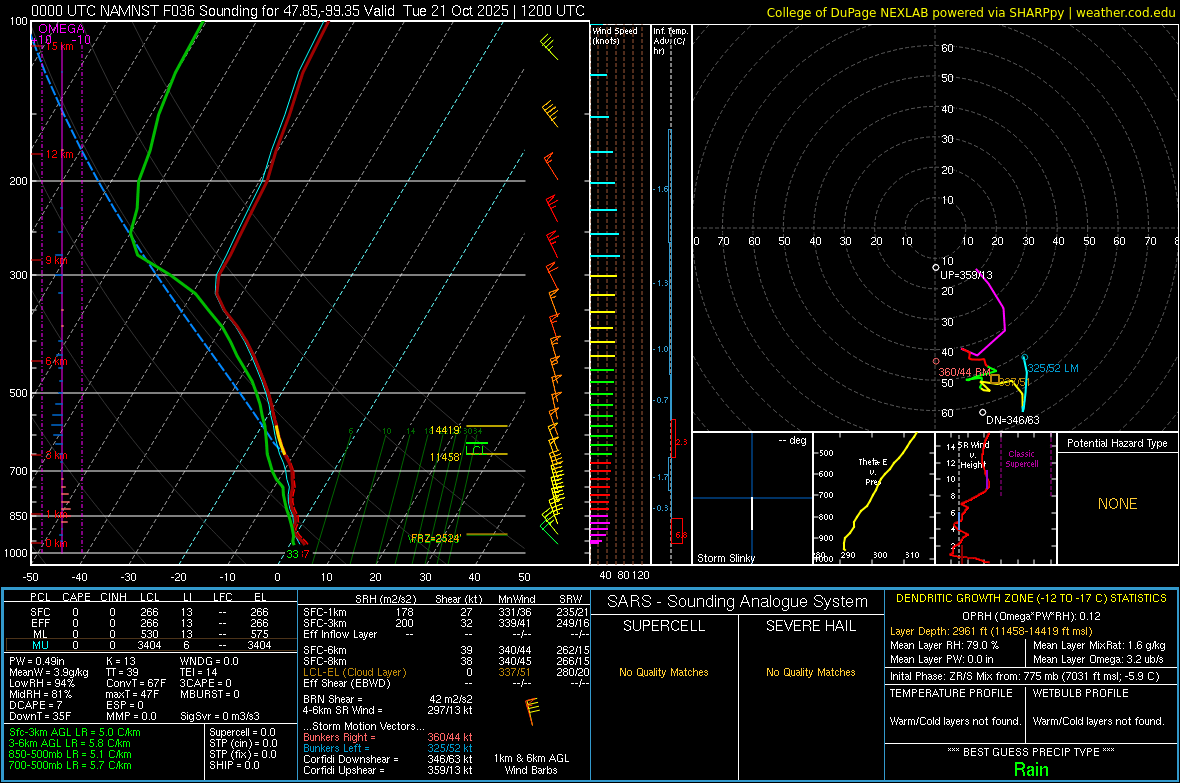Click the Mean Layer RH: 79.0 % value

click(944, 645)
